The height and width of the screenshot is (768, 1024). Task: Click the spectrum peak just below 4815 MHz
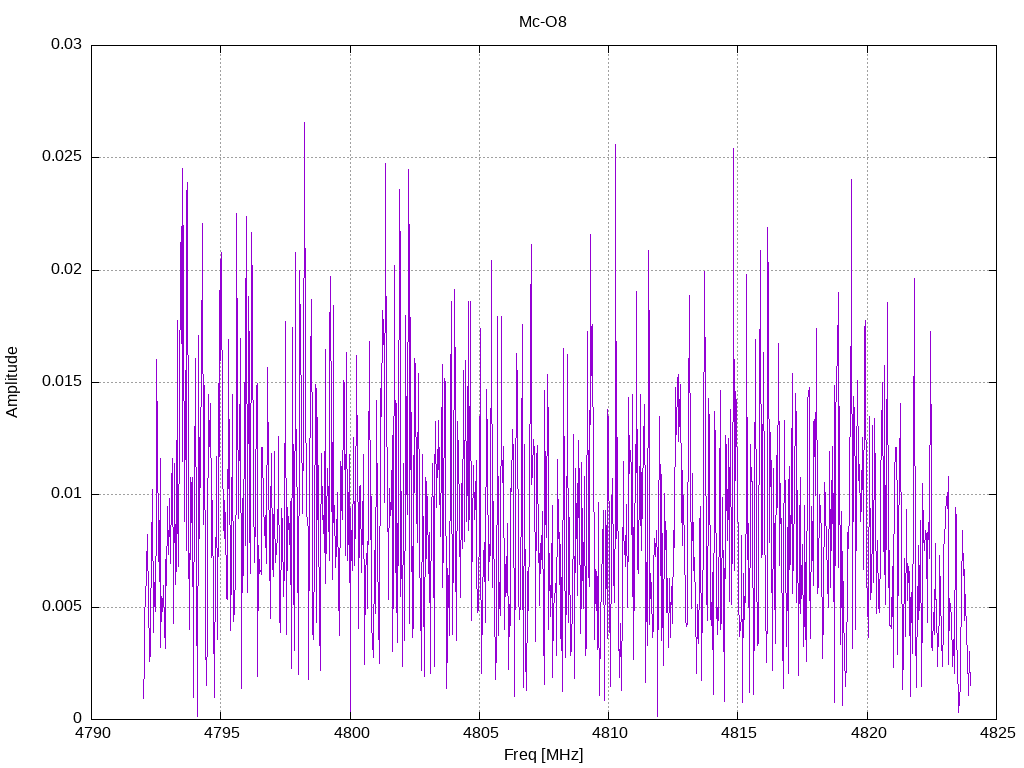[733, 149]
